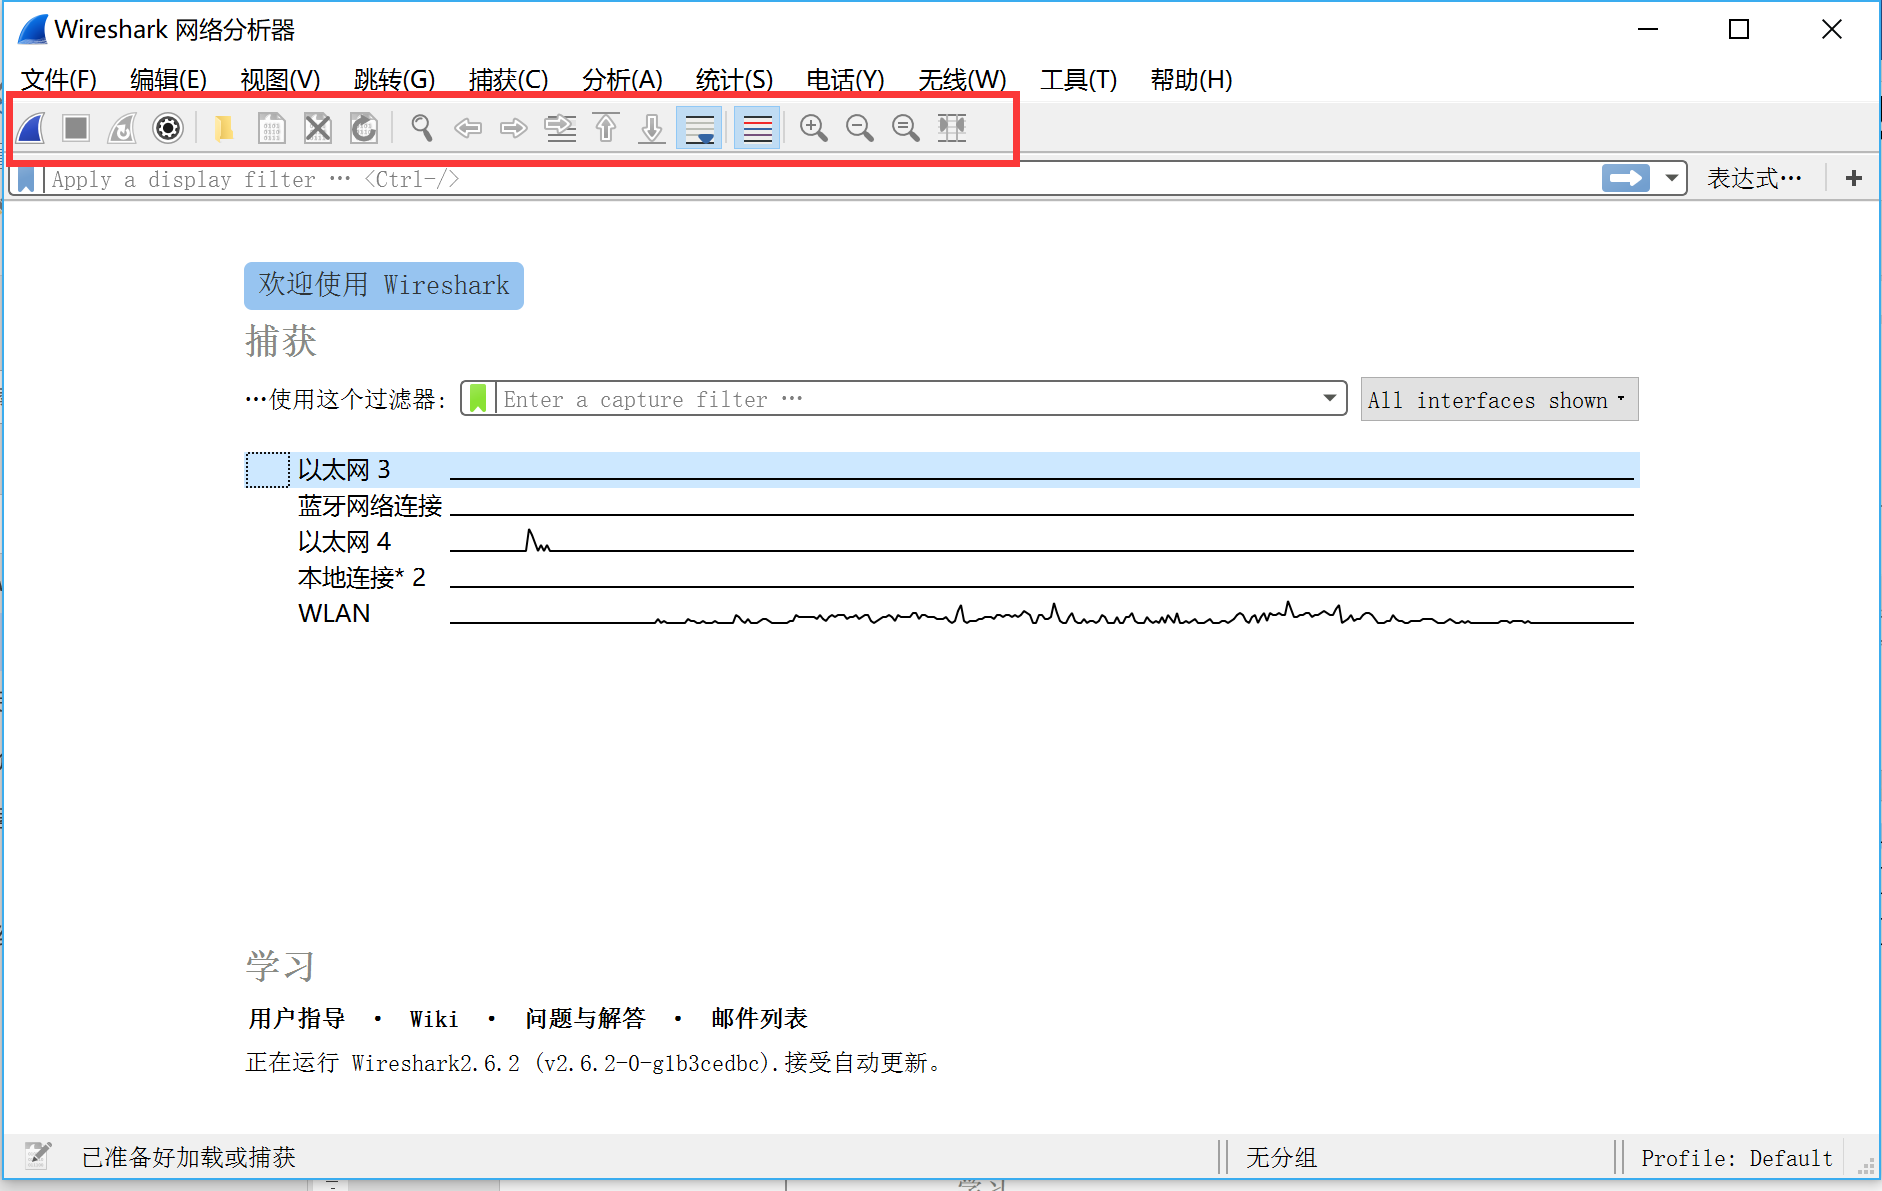Open All interfaces shown dropdown
Image resolution: width=1882 pixels, height=1191 pixels.
tap(1499, 400)
